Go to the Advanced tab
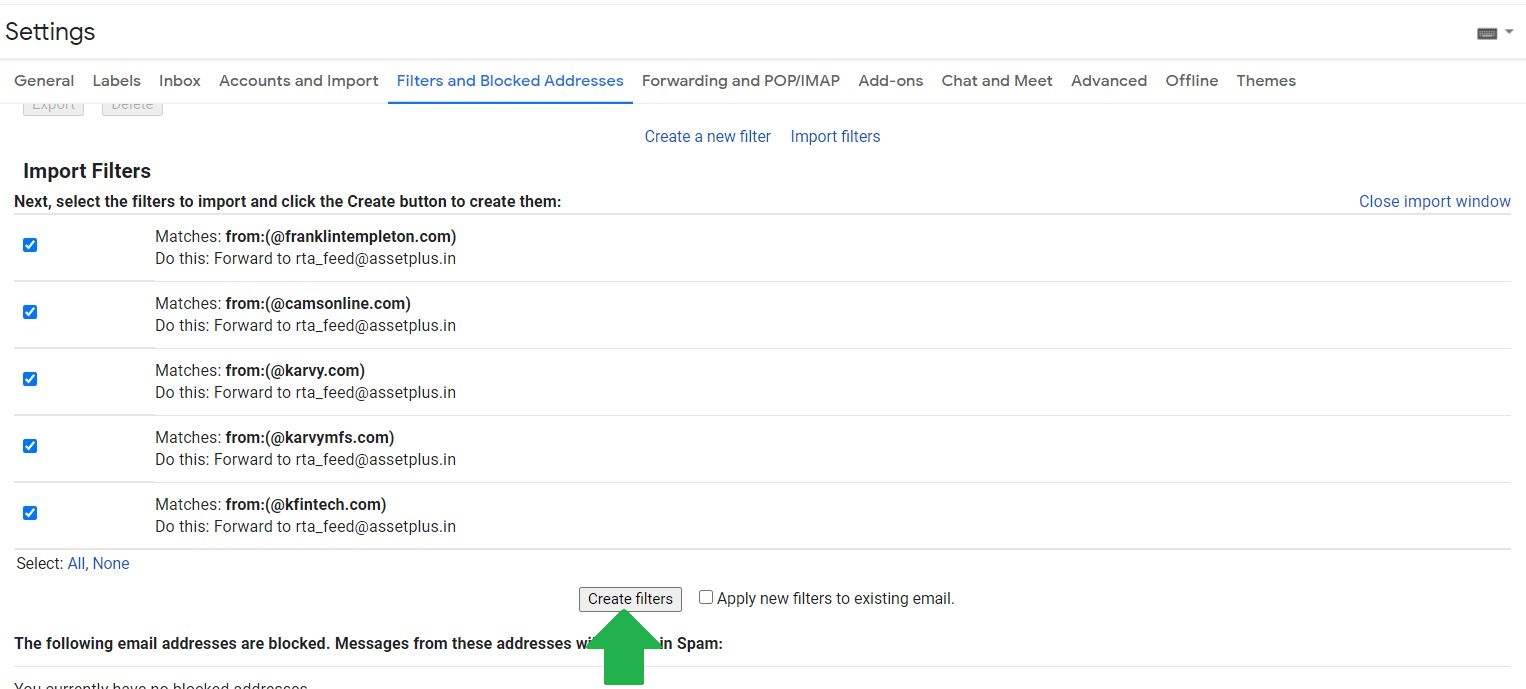The height and width of the screenshot is (689, 1526). pos(1109,81)
